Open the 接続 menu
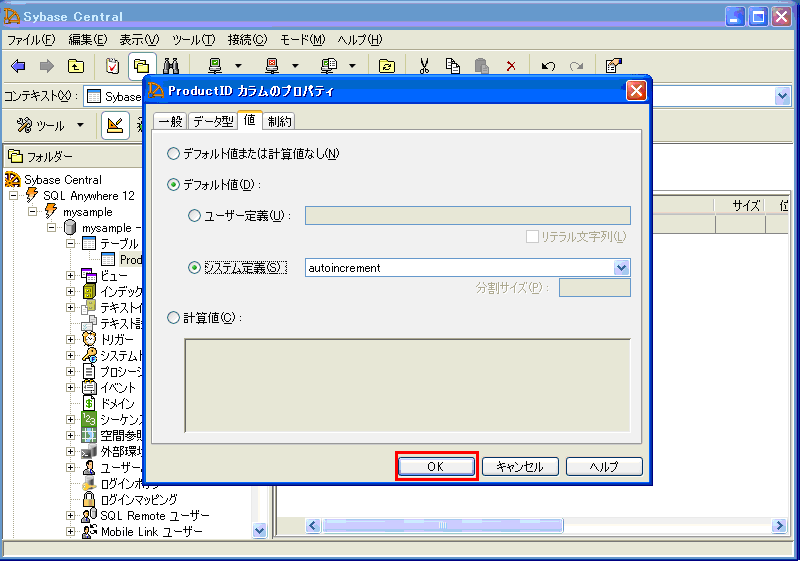Screen dimensions: 800x561 tap(247, 40)
